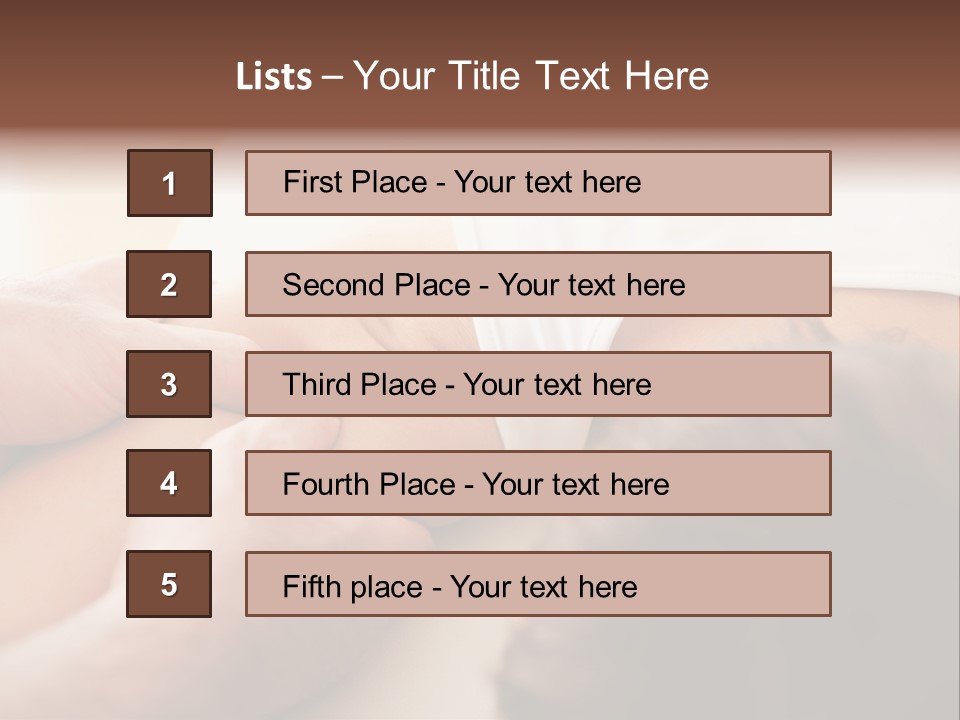Click empty right end of Third Place bar
The image size is (960, 720).
tap(760, 384)
